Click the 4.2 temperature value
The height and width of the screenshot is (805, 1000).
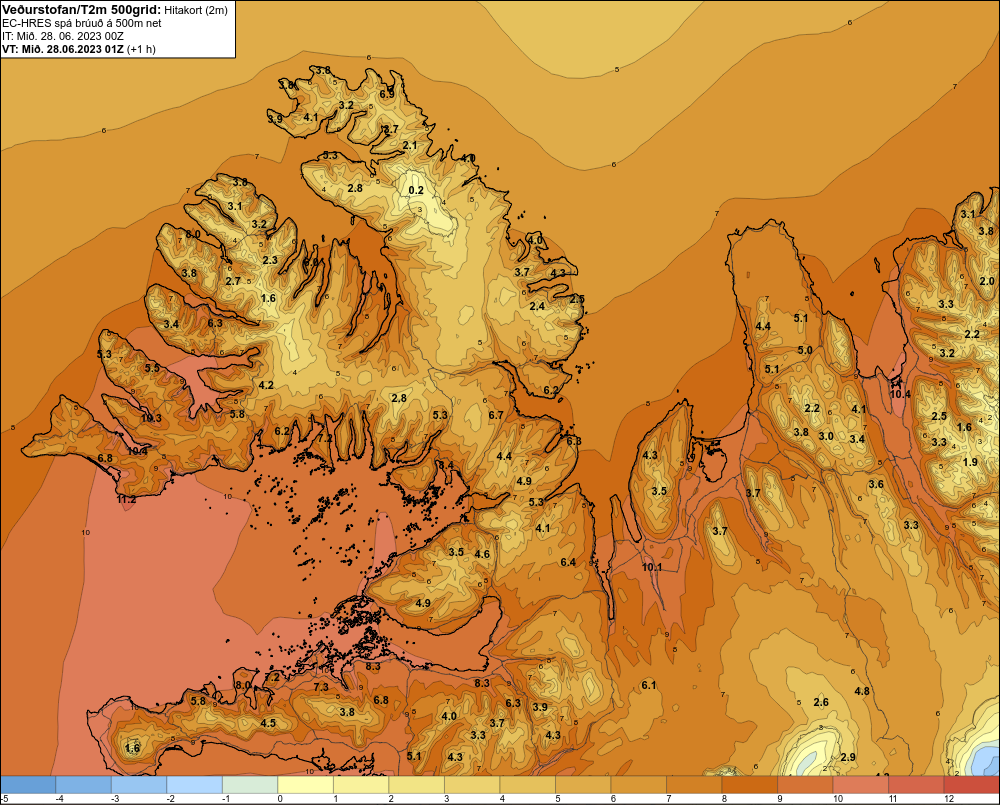pos(266,385)
